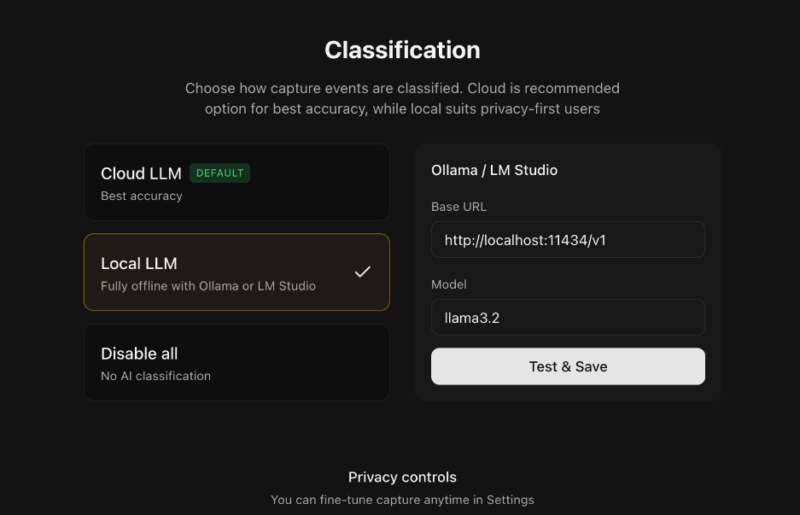Click the checkmark icon on Local LLM
The image size is (800, 515).
click(362, 272)
